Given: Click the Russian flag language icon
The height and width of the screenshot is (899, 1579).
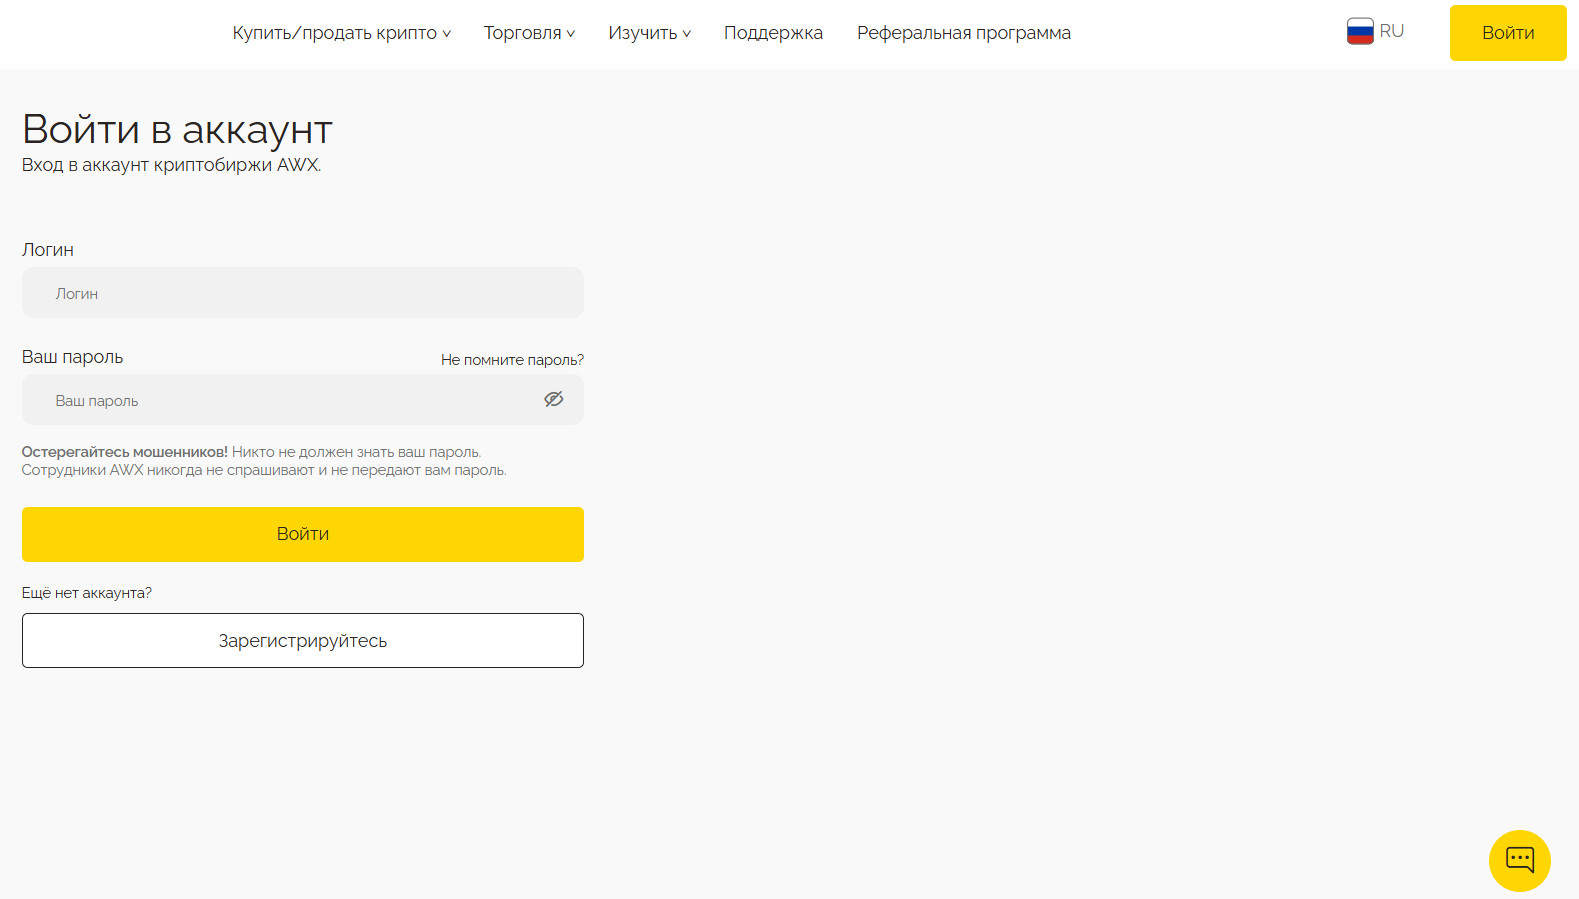Looking at the screenshot, I should [x=1359, y=32].
